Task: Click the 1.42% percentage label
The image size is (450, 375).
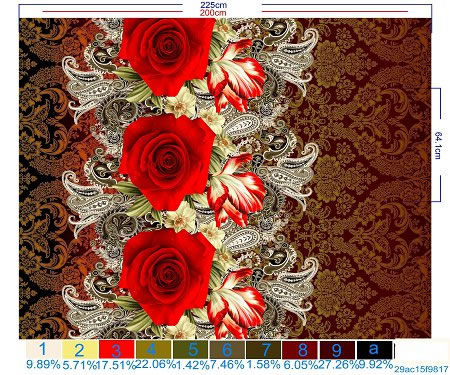Action: tap(192, 365)
